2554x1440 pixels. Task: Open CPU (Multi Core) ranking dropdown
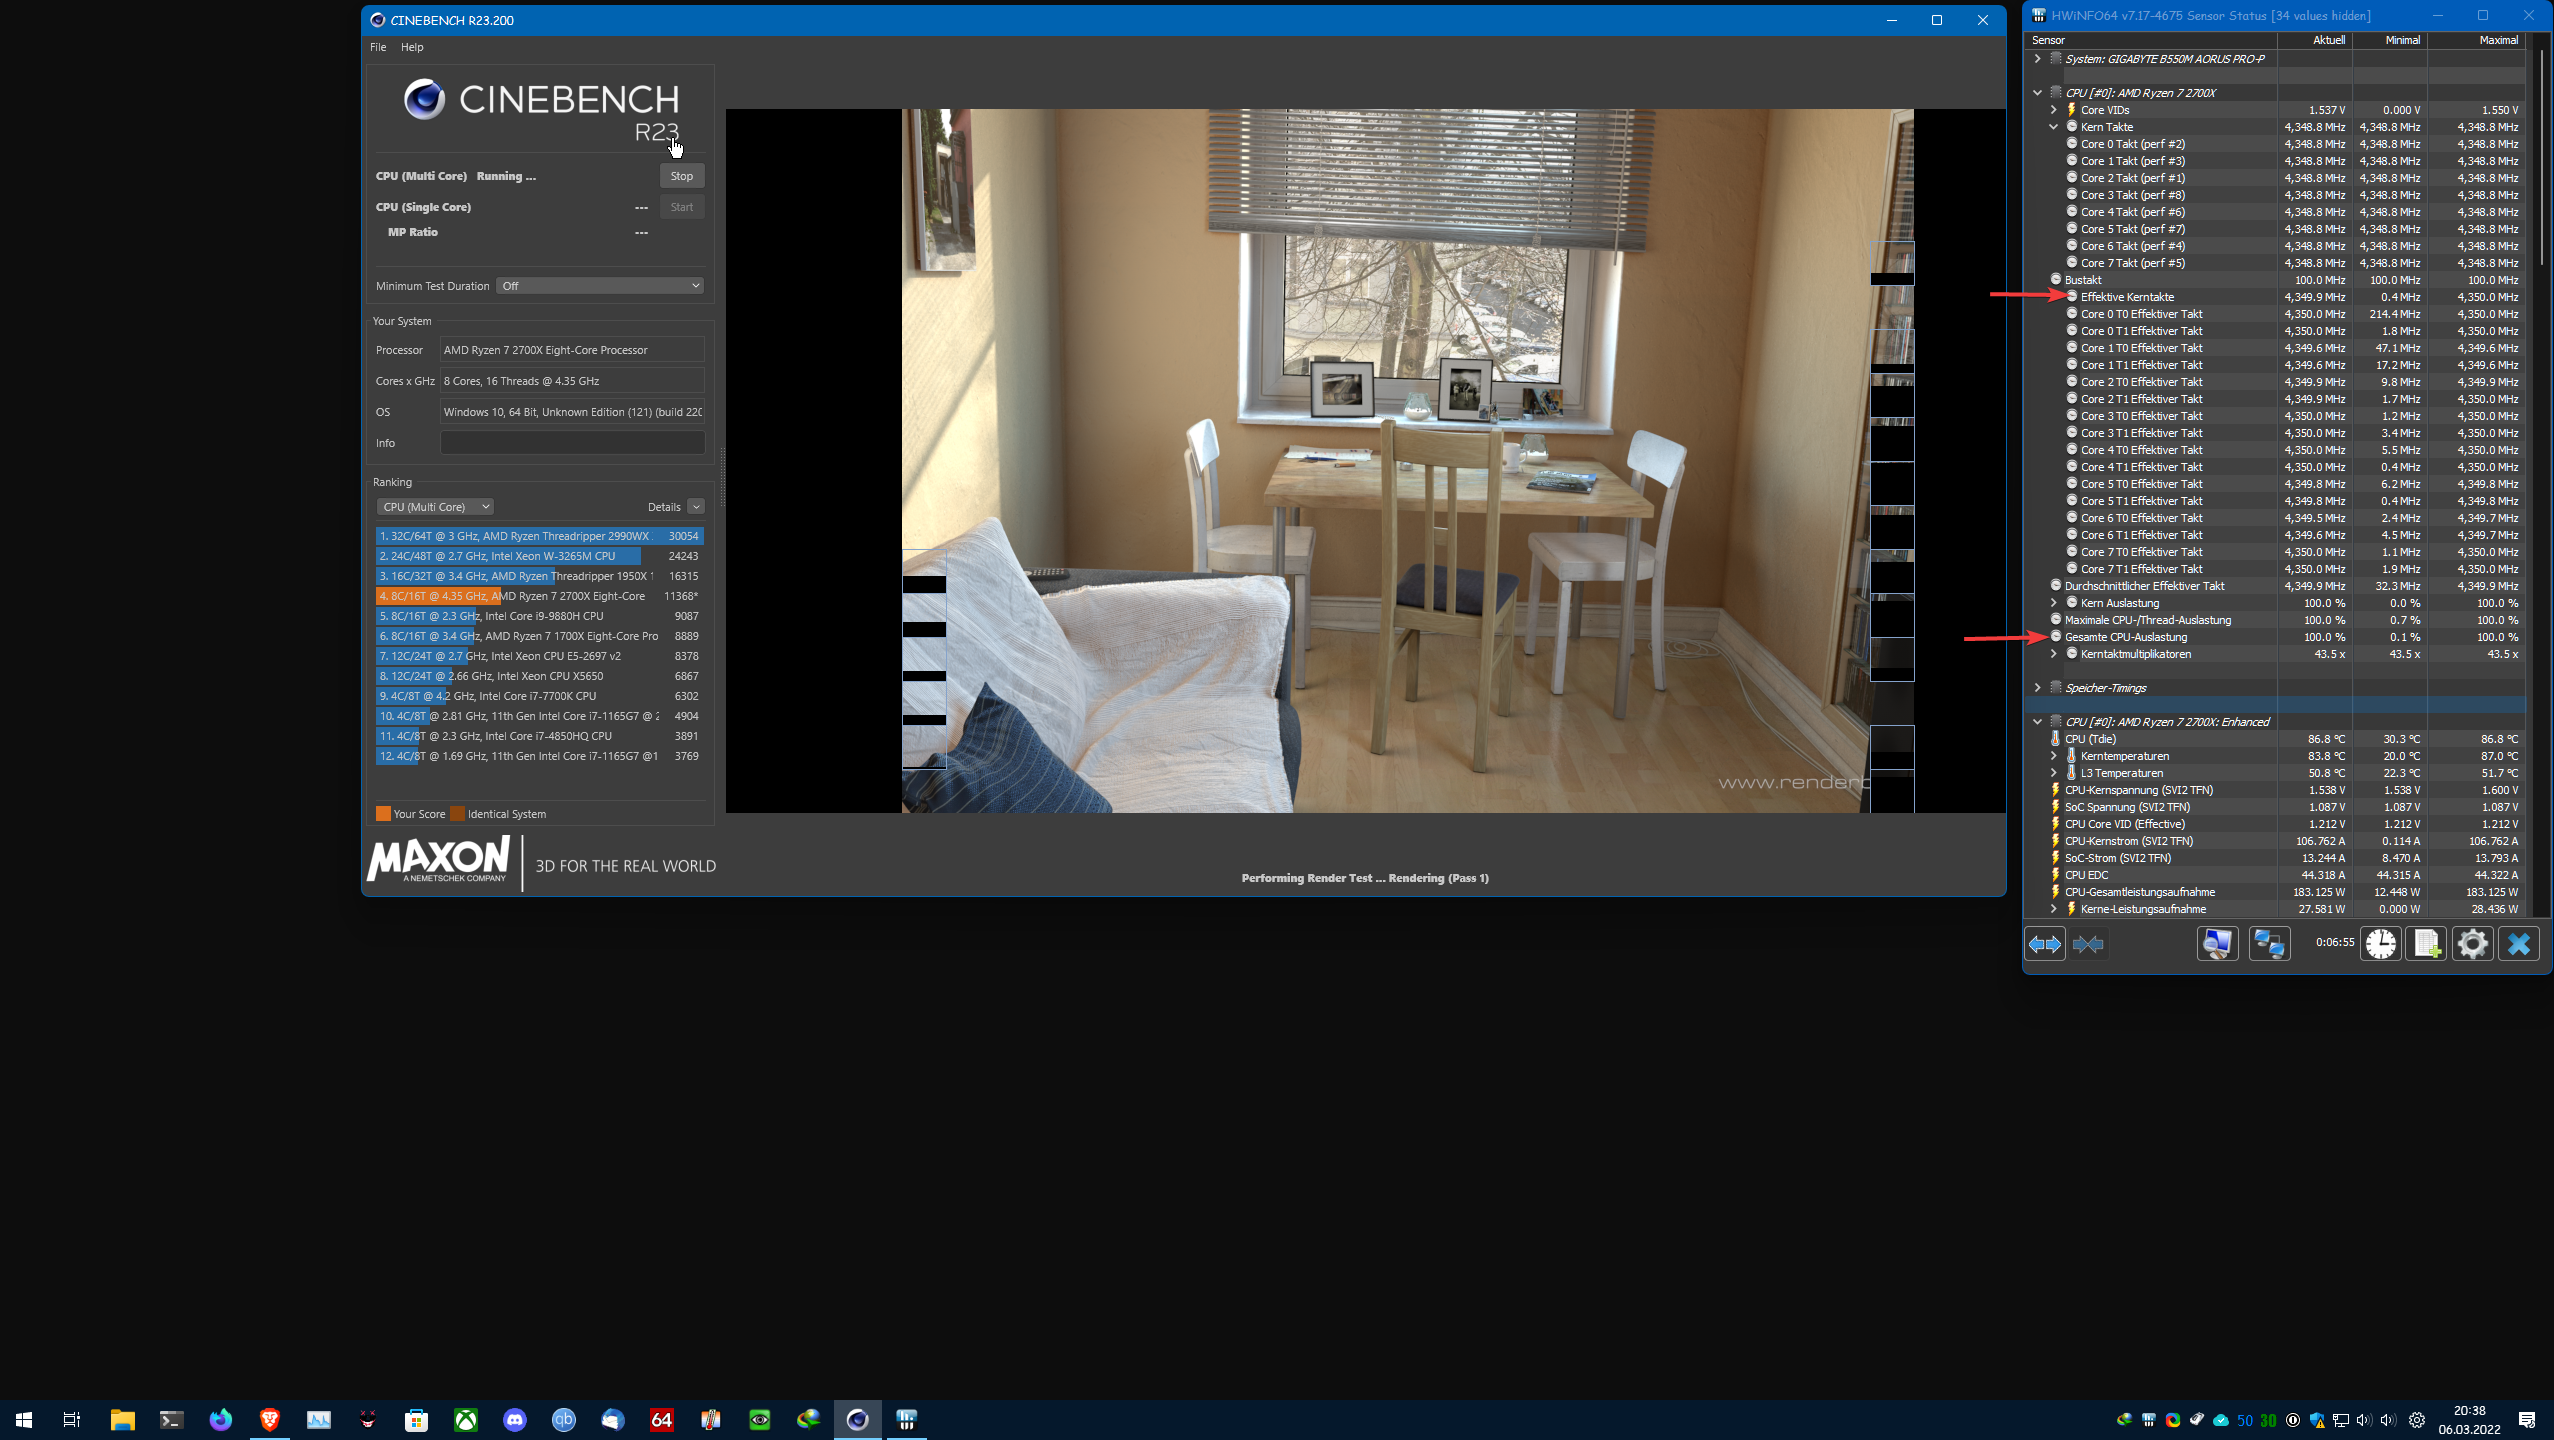[x=435, y=507]
